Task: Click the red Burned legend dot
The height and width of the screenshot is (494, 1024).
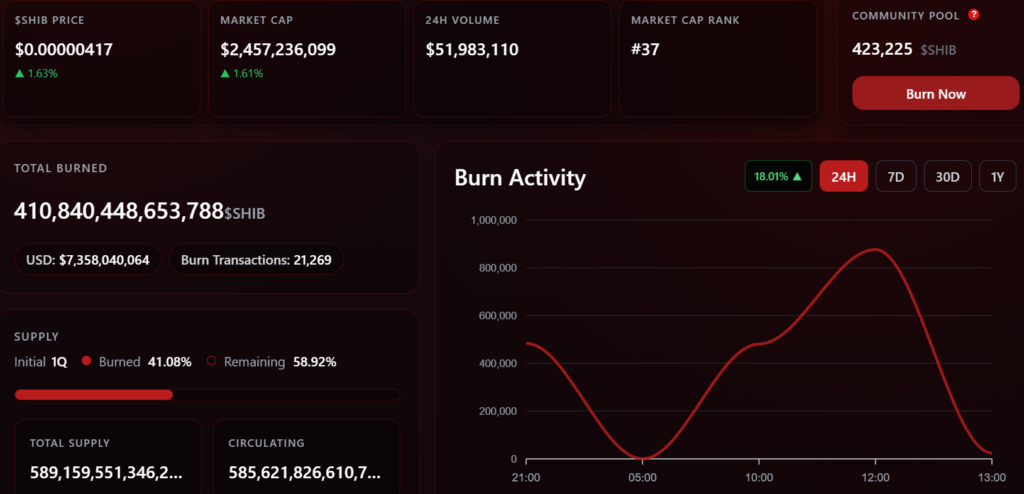Action: coord(86,361)
